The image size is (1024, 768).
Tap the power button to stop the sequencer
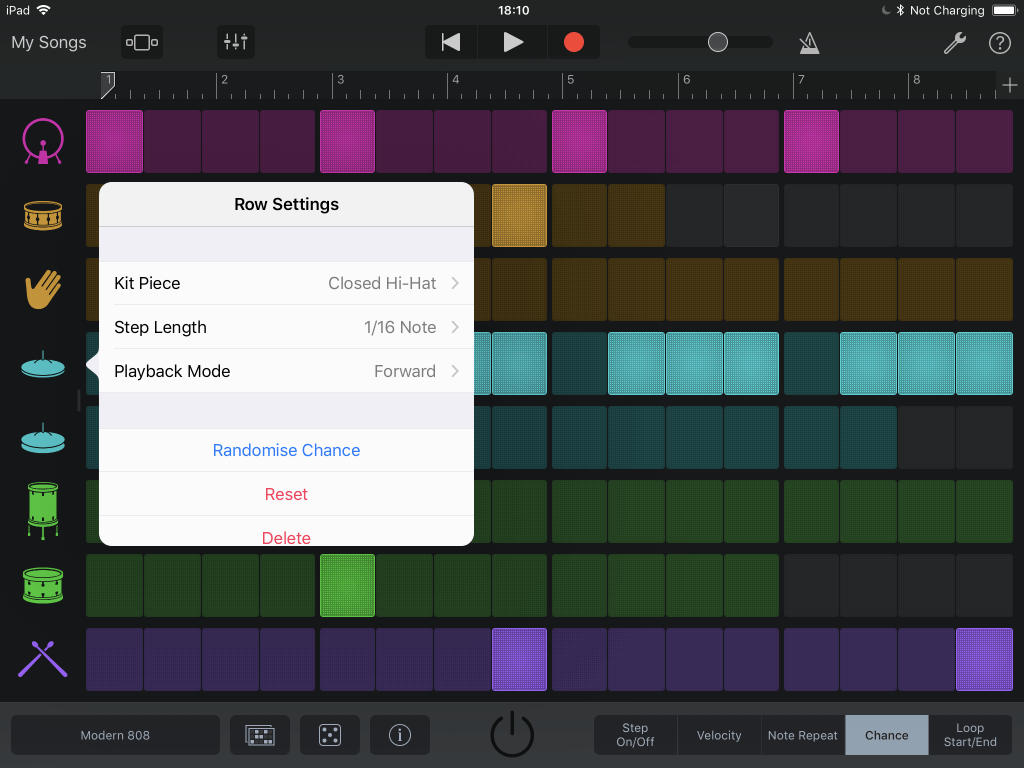(x=512, y=733)
